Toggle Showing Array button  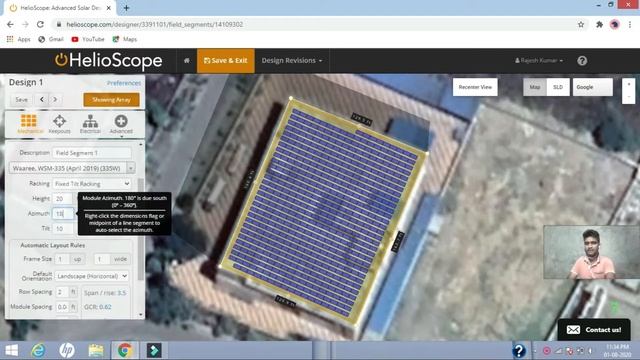coord(111,100)
